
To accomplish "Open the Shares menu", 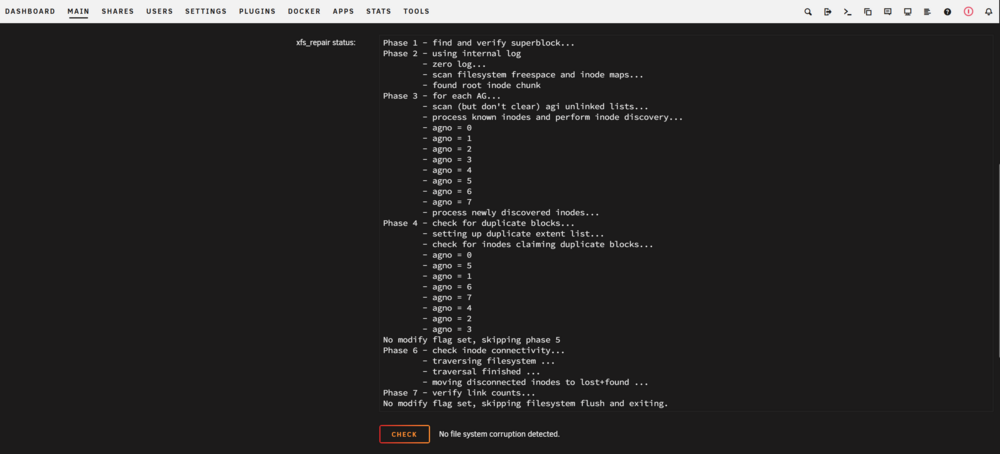I will coord(117,11).
